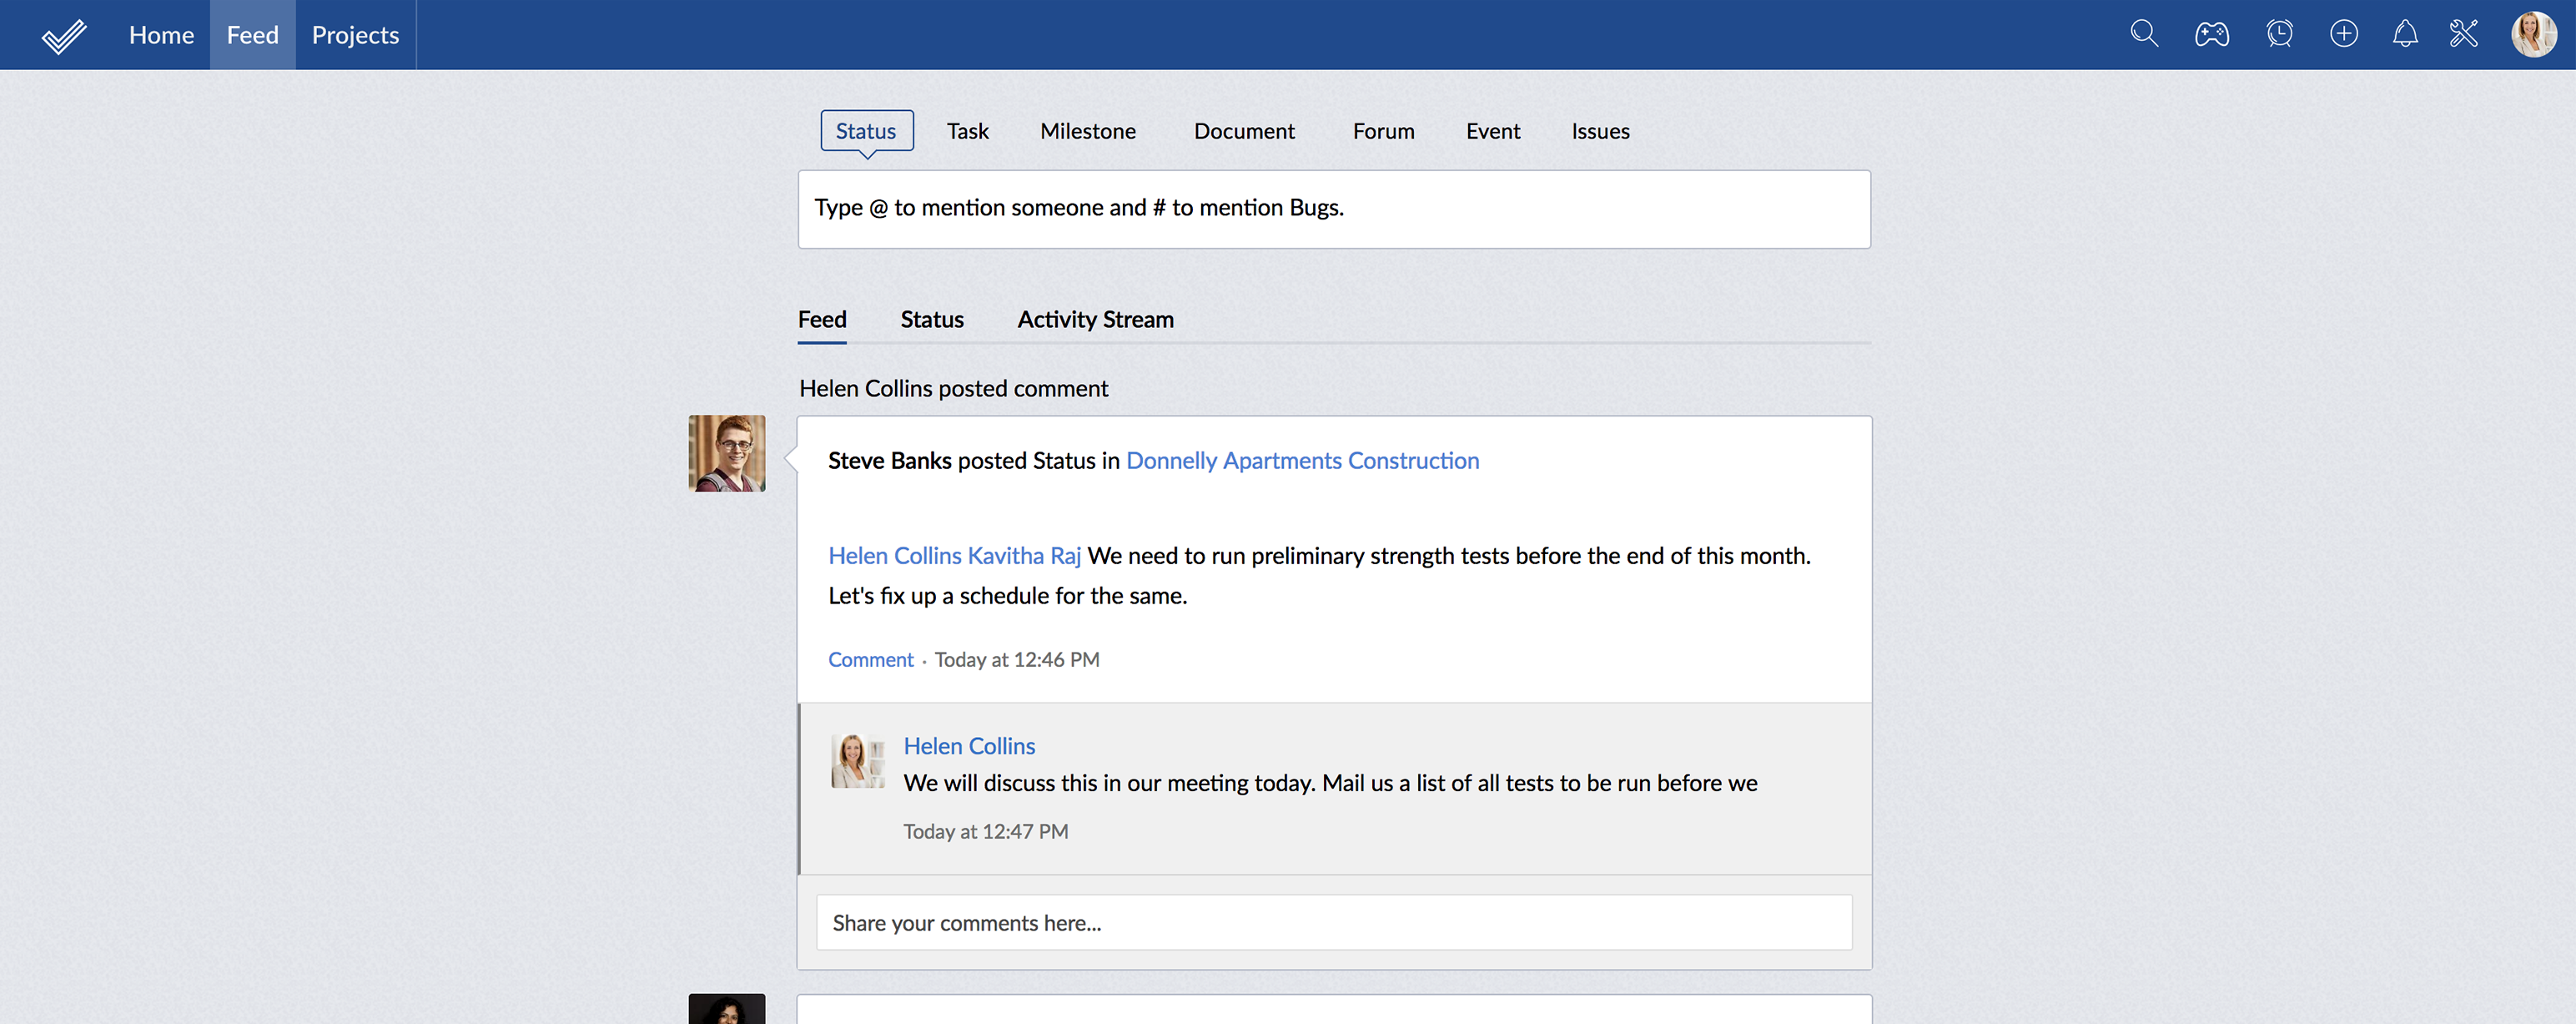Image resolution: width=2576 pixels, height=1024 pixels.
Task: Open the Projects menu
Action: point(355,35)
